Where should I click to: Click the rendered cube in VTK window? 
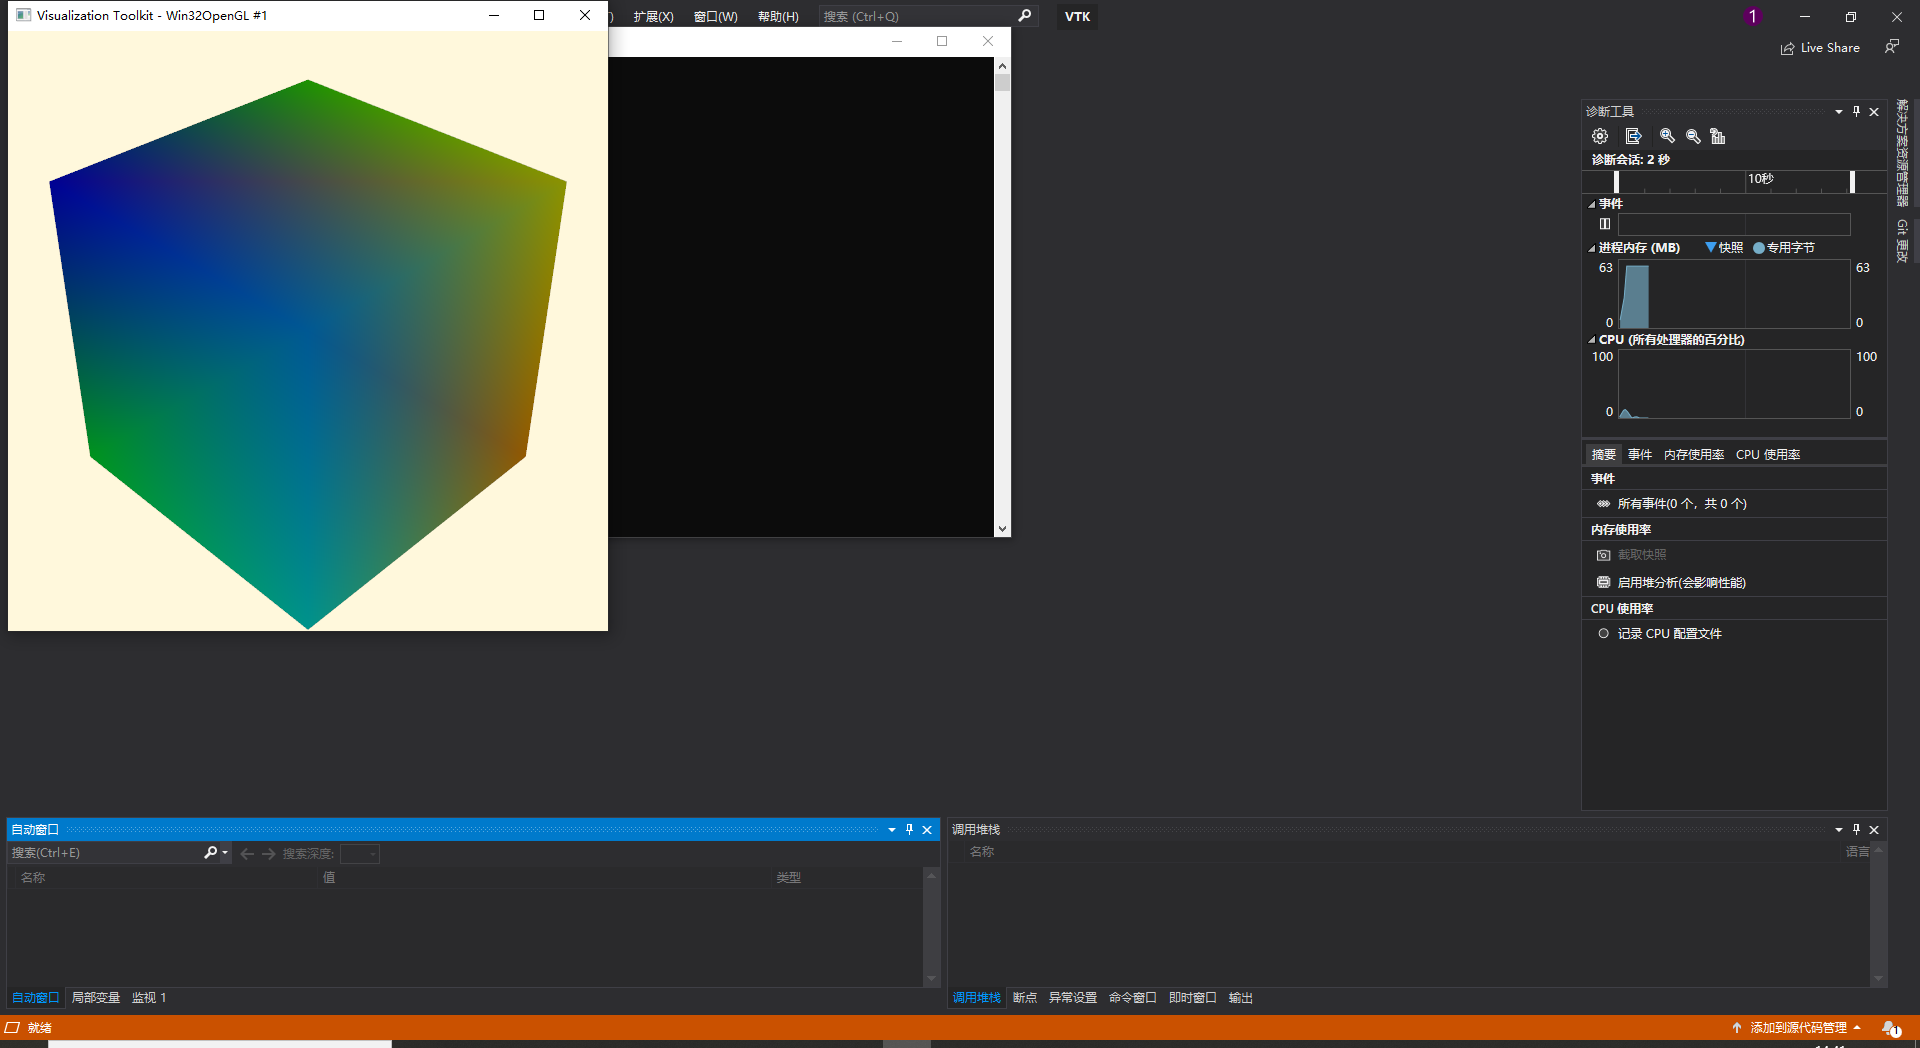(x=308, y=354)
